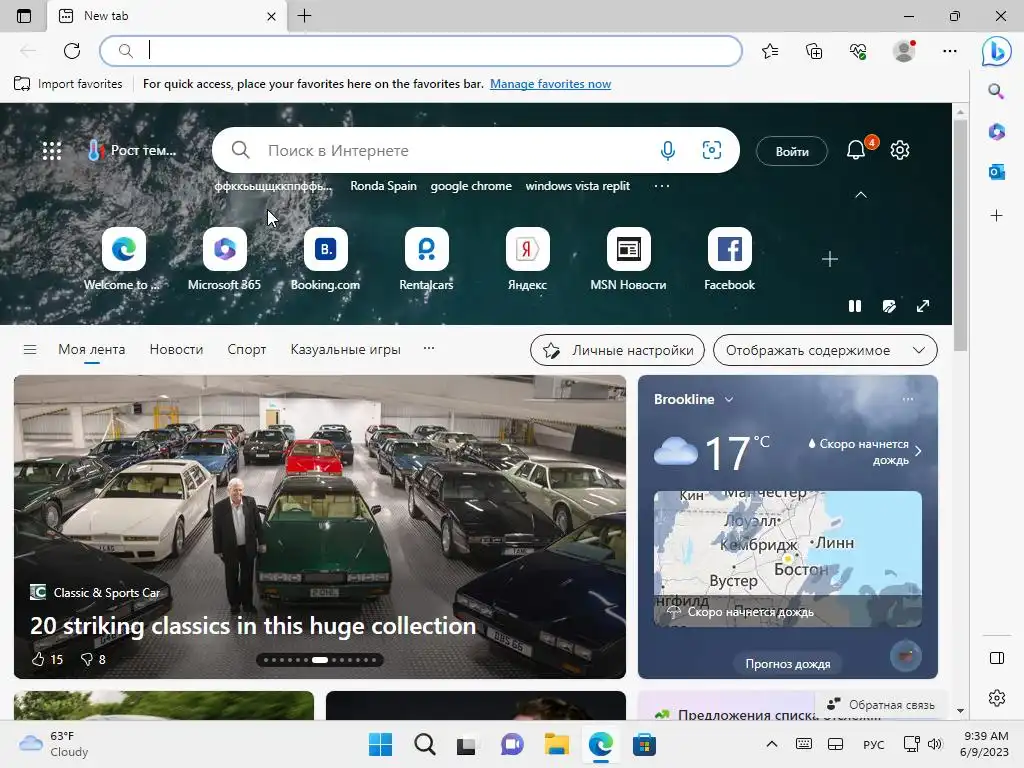Screen dimensions: 1024x768
Task: Show more recent searches ellipsis
Action: (662, 186)
